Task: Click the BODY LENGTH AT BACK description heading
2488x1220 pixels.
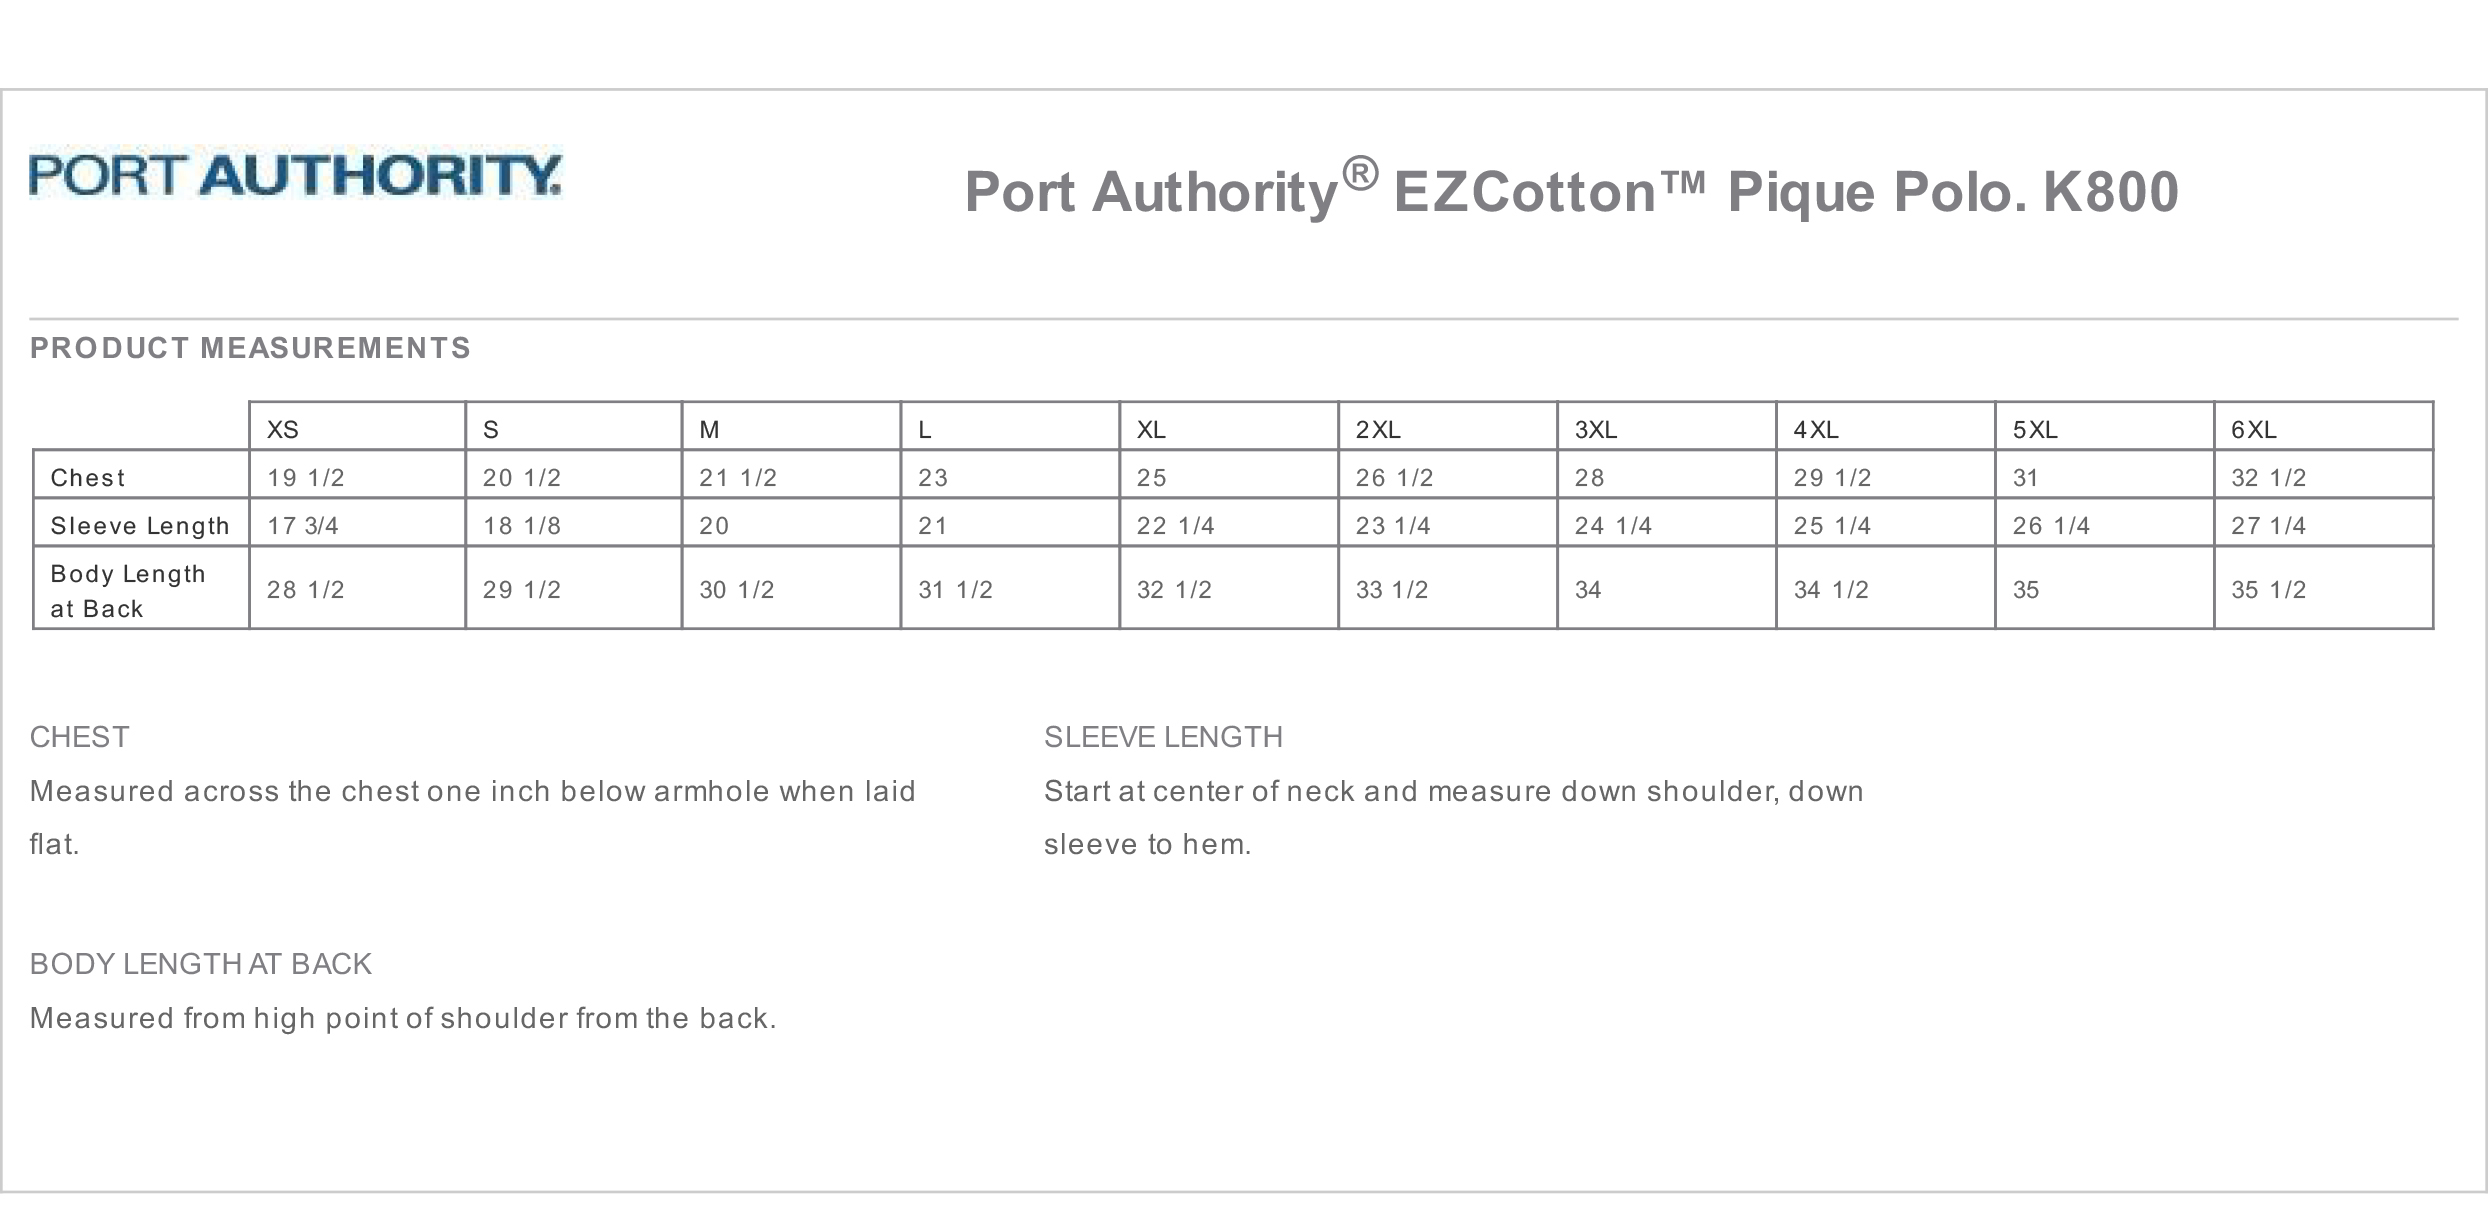Action: (x=200, y=964)
